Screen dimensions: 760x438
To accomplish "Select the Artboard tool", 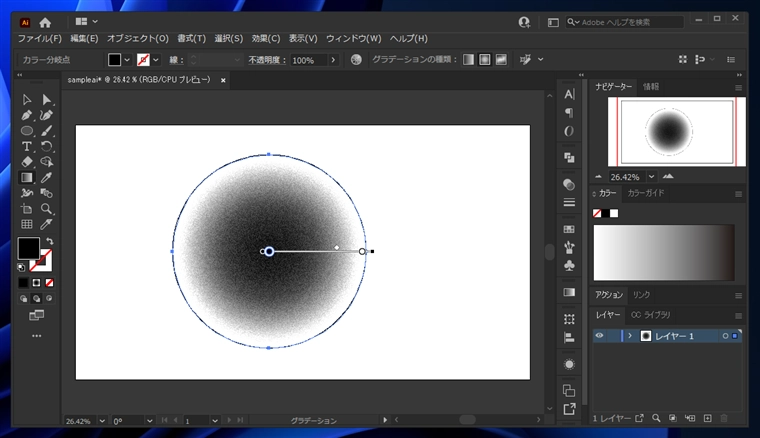I will (27, 209).
